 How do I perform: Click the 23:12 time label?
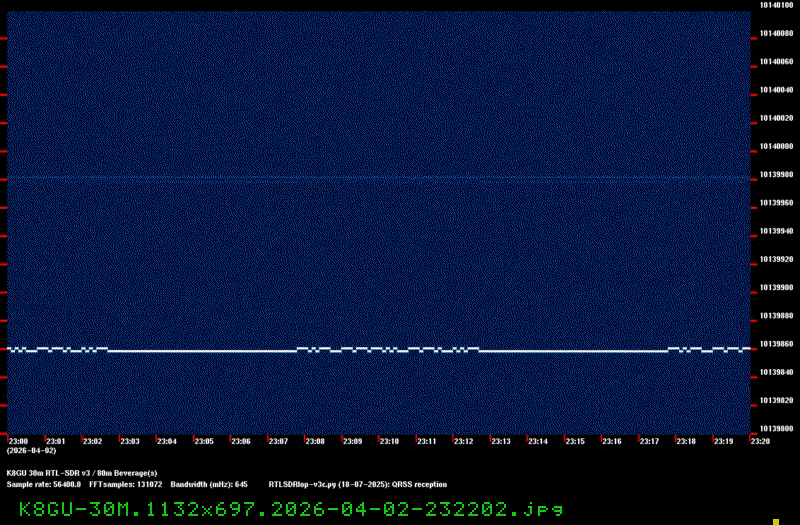click(x=463, y=441)
